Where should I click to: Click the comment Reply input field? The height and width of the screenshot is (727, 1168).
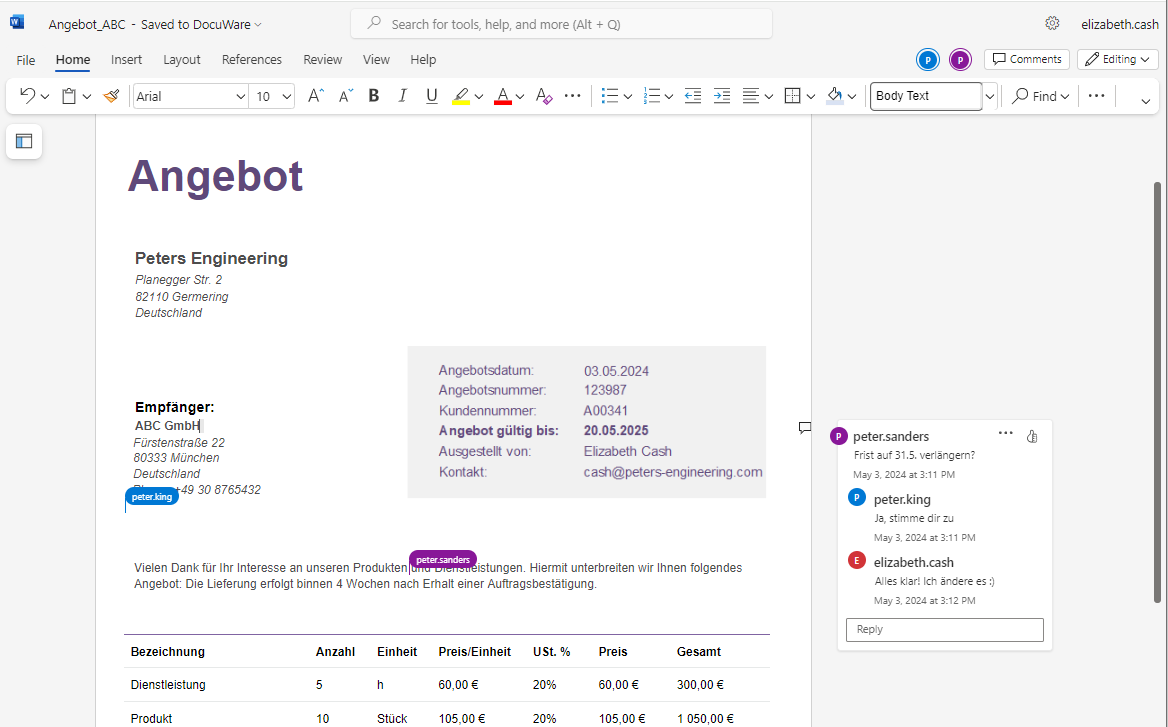coord(944,629)
